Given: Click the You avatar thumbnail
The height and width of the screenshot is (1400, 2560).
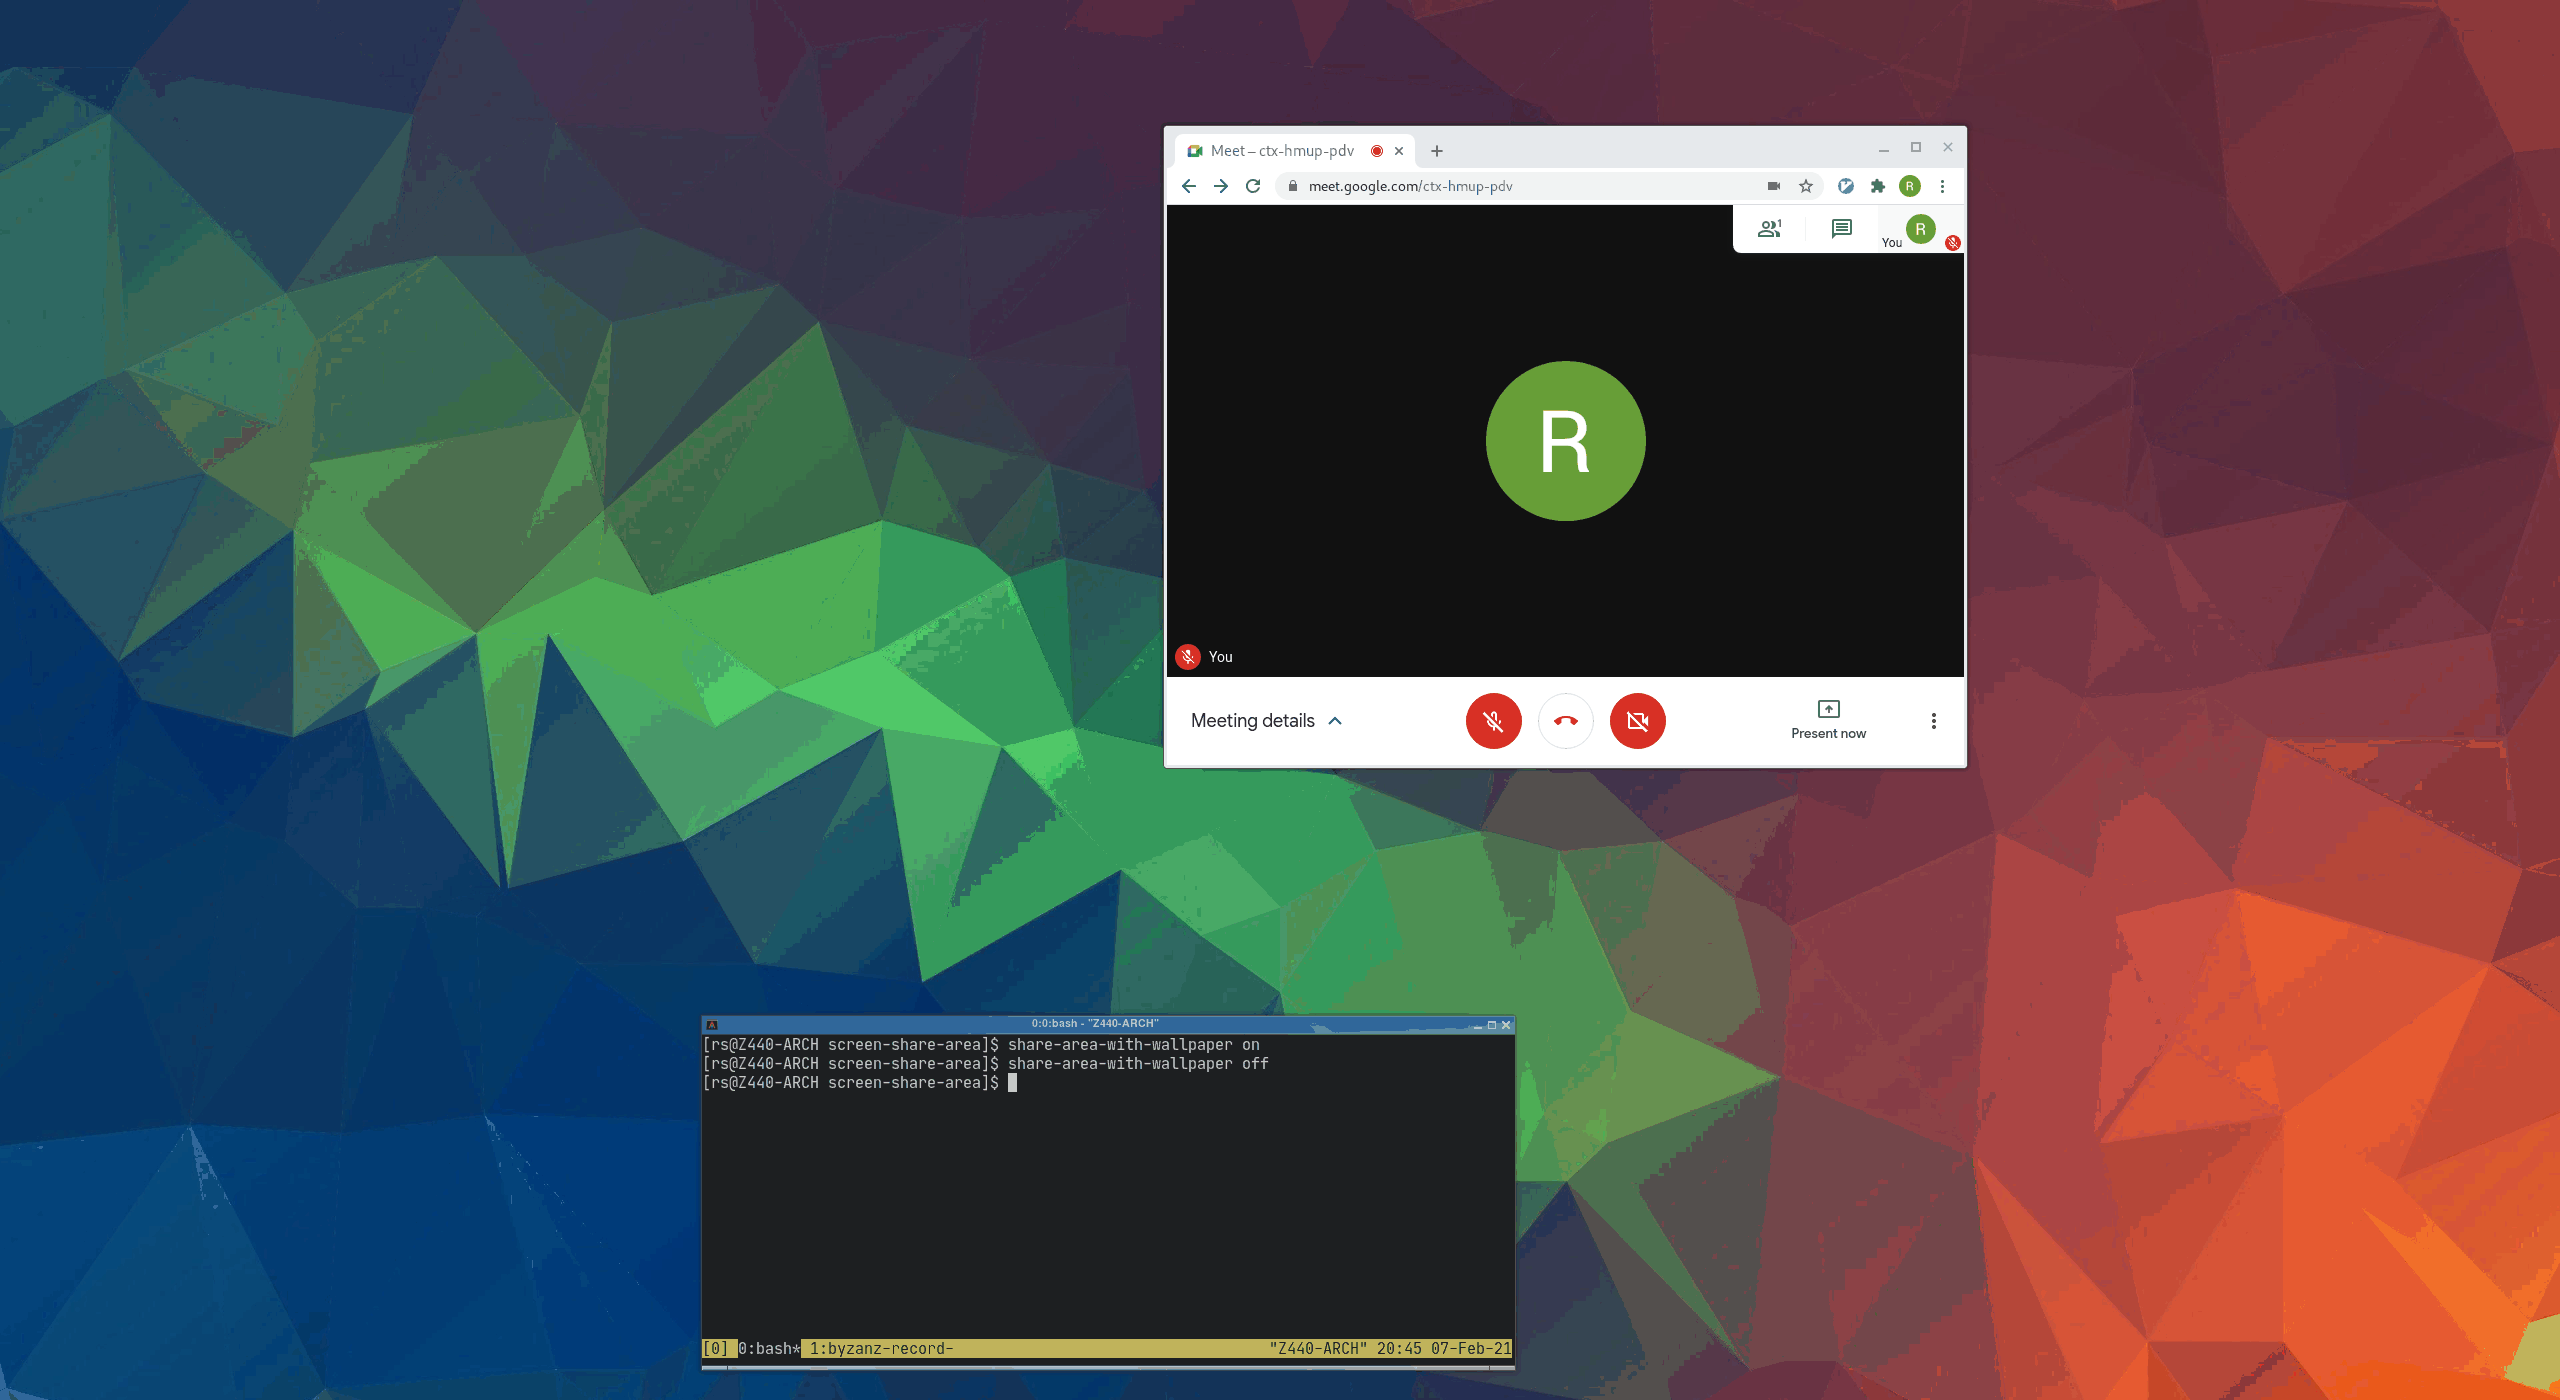Looking at the screenshot, I should click(x=1920, y=229).
